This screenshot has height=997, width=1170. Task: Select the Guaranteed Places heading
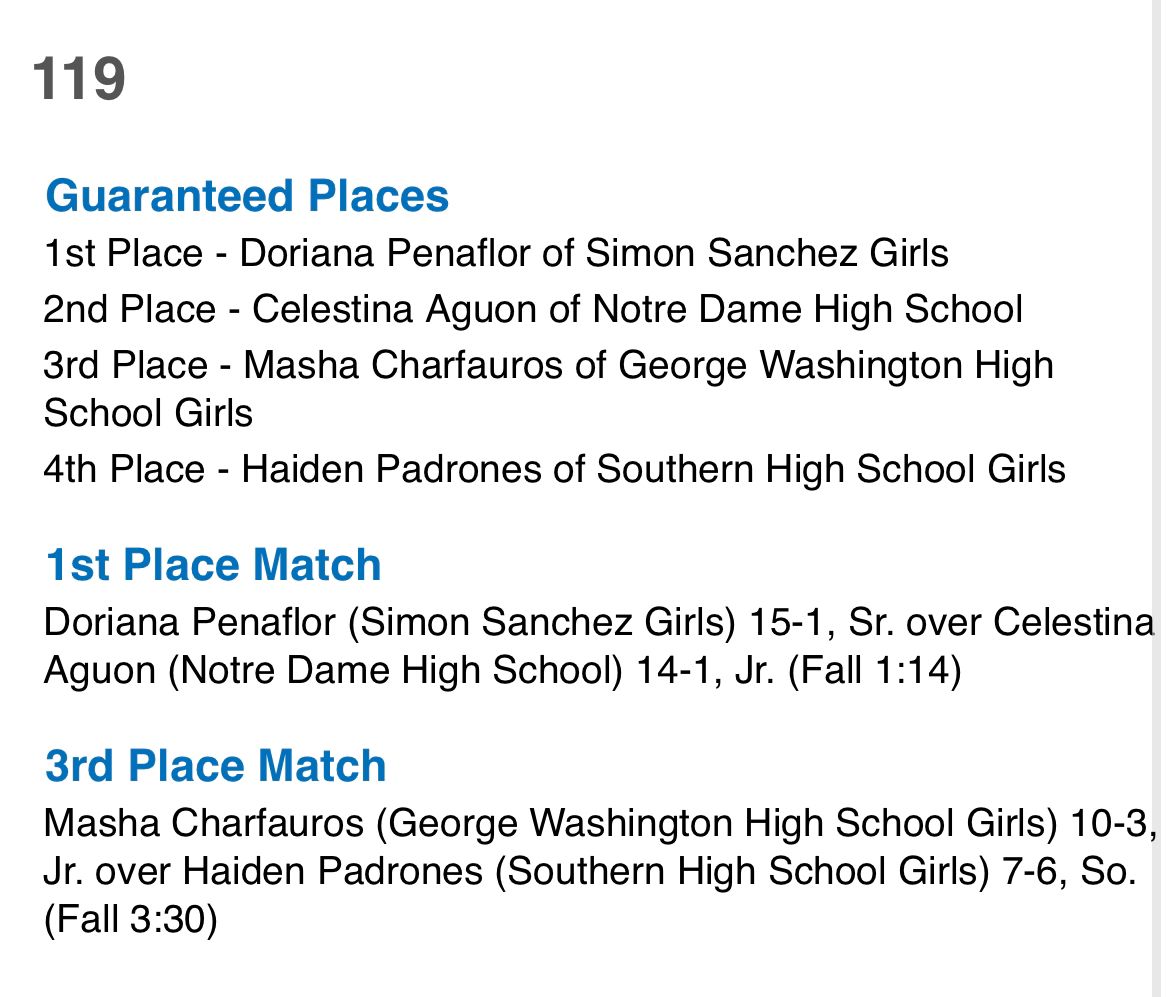[x=247, y=196]
